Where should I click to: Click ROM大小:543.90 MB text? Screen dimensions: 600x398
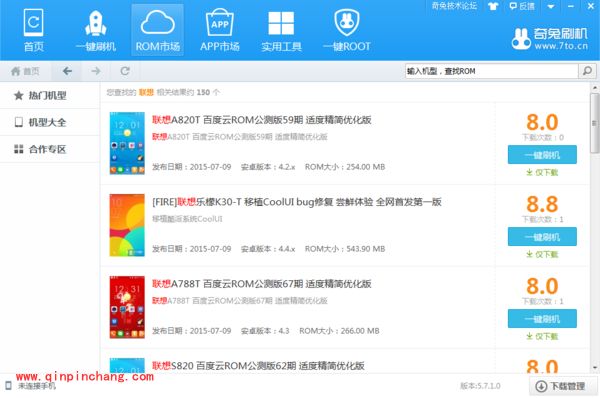click(345, 249)
